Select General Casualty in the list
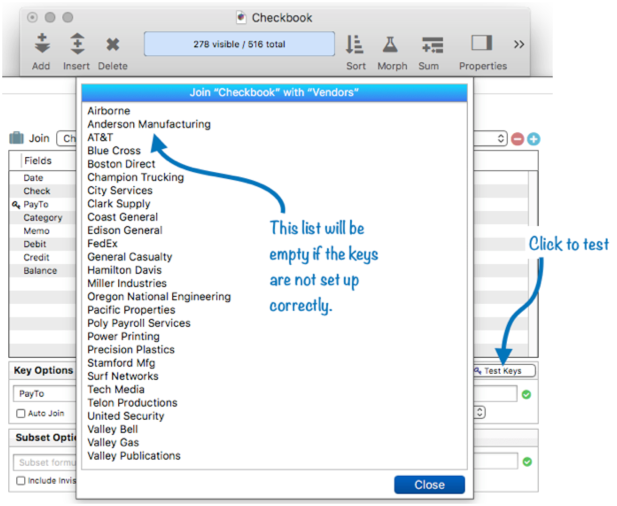Screen dimensions: 617x506 pos(130,257)
